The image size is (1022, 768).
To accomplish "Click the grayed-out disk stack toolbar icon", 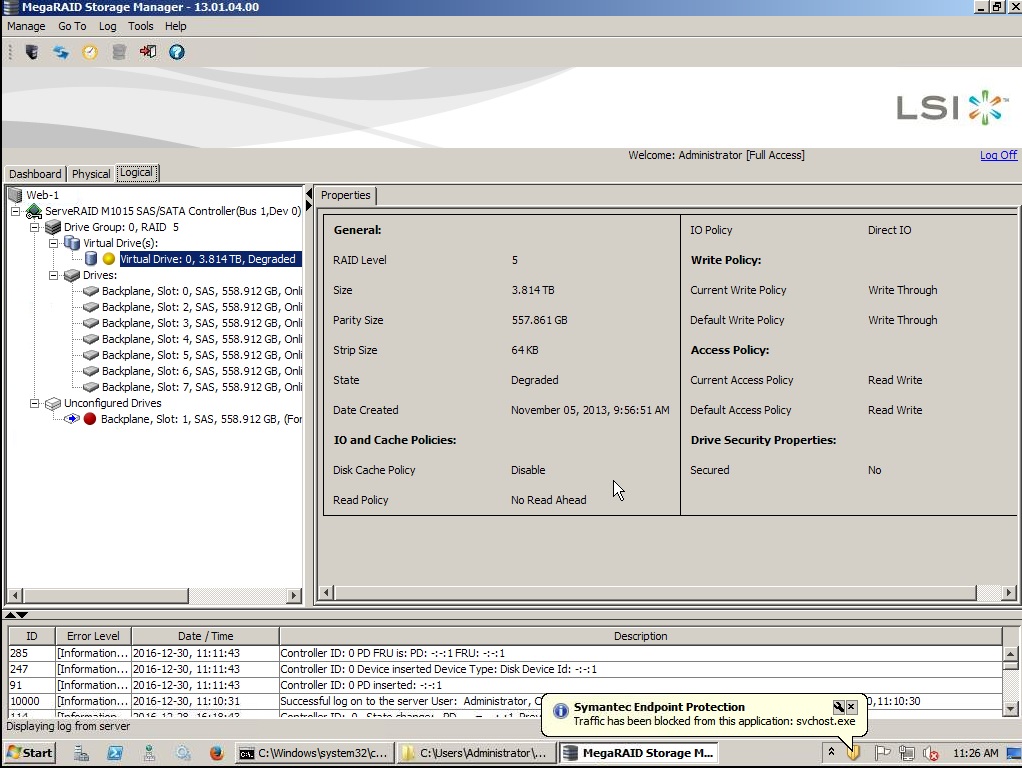I will (119, 52).
